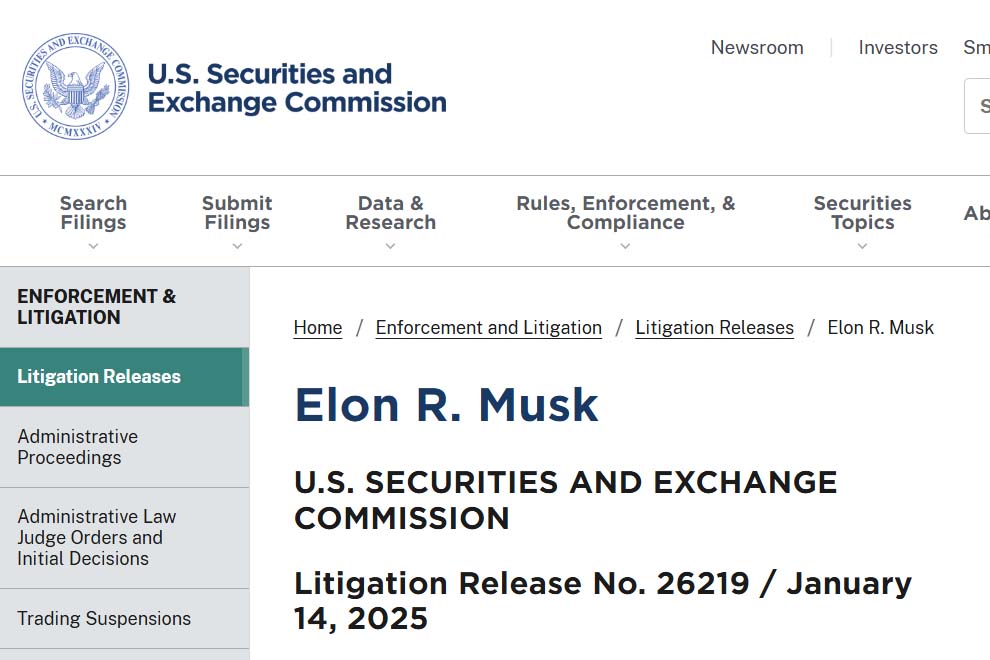The width and height of the screenshot is (990, 660).
Task: Expand the Search Filings menu
Action: pyautogui.click(x=93, y=213)
